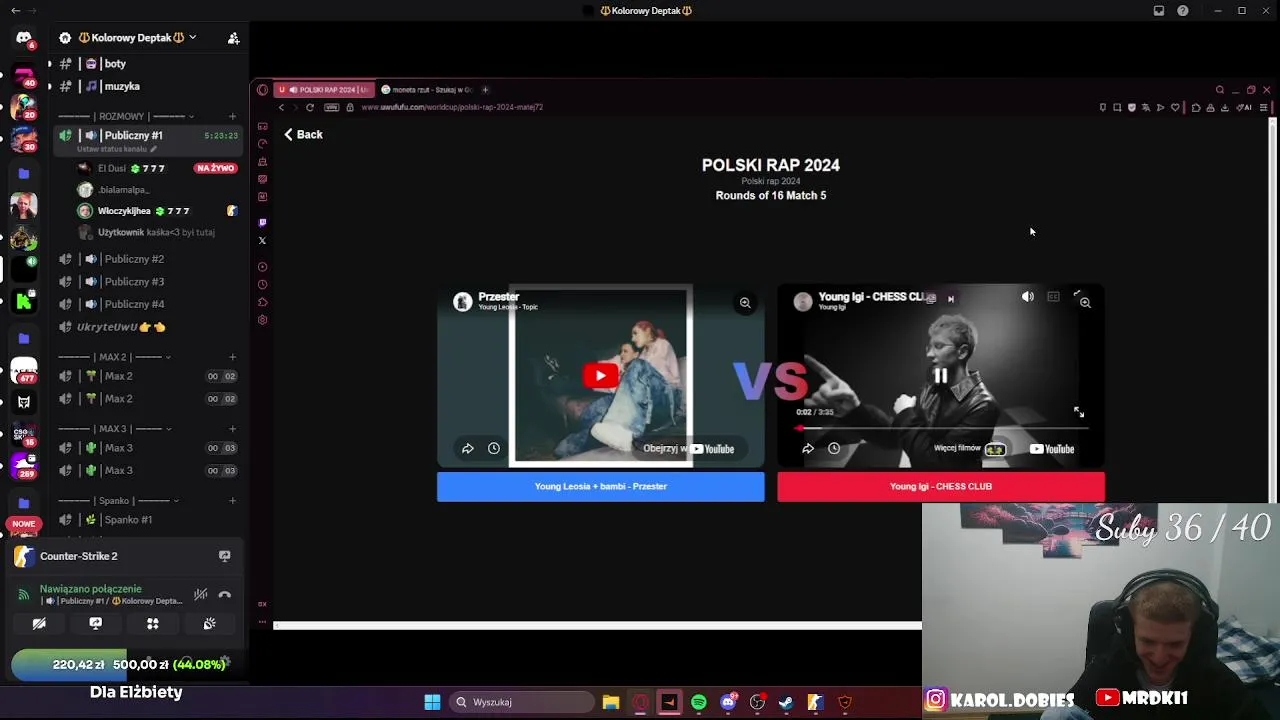Screen dimensions: 1280x720
Task: Add Przester video to Watch Later
Action: [x=494, y=449]
